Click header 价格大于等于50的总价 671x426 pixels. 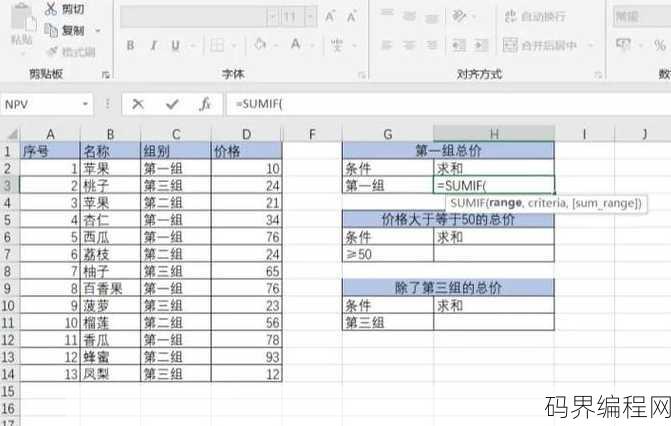pyautogui.click(x=448, y=219)
